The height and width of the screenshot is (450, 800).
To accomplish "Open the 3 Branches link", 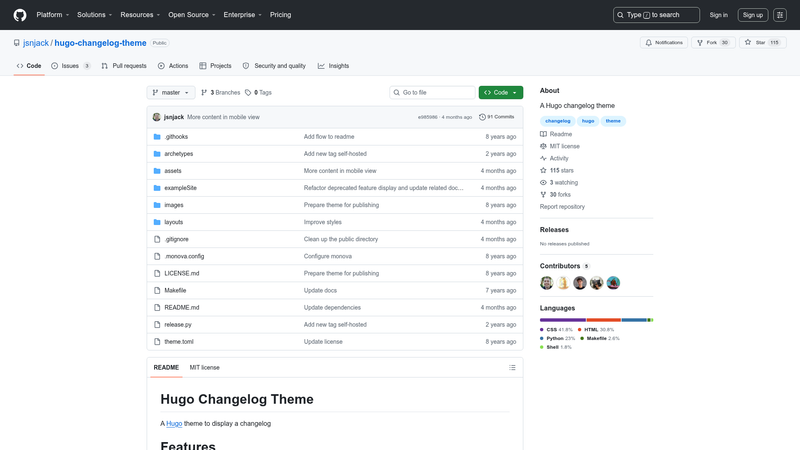I will (220, 92).
